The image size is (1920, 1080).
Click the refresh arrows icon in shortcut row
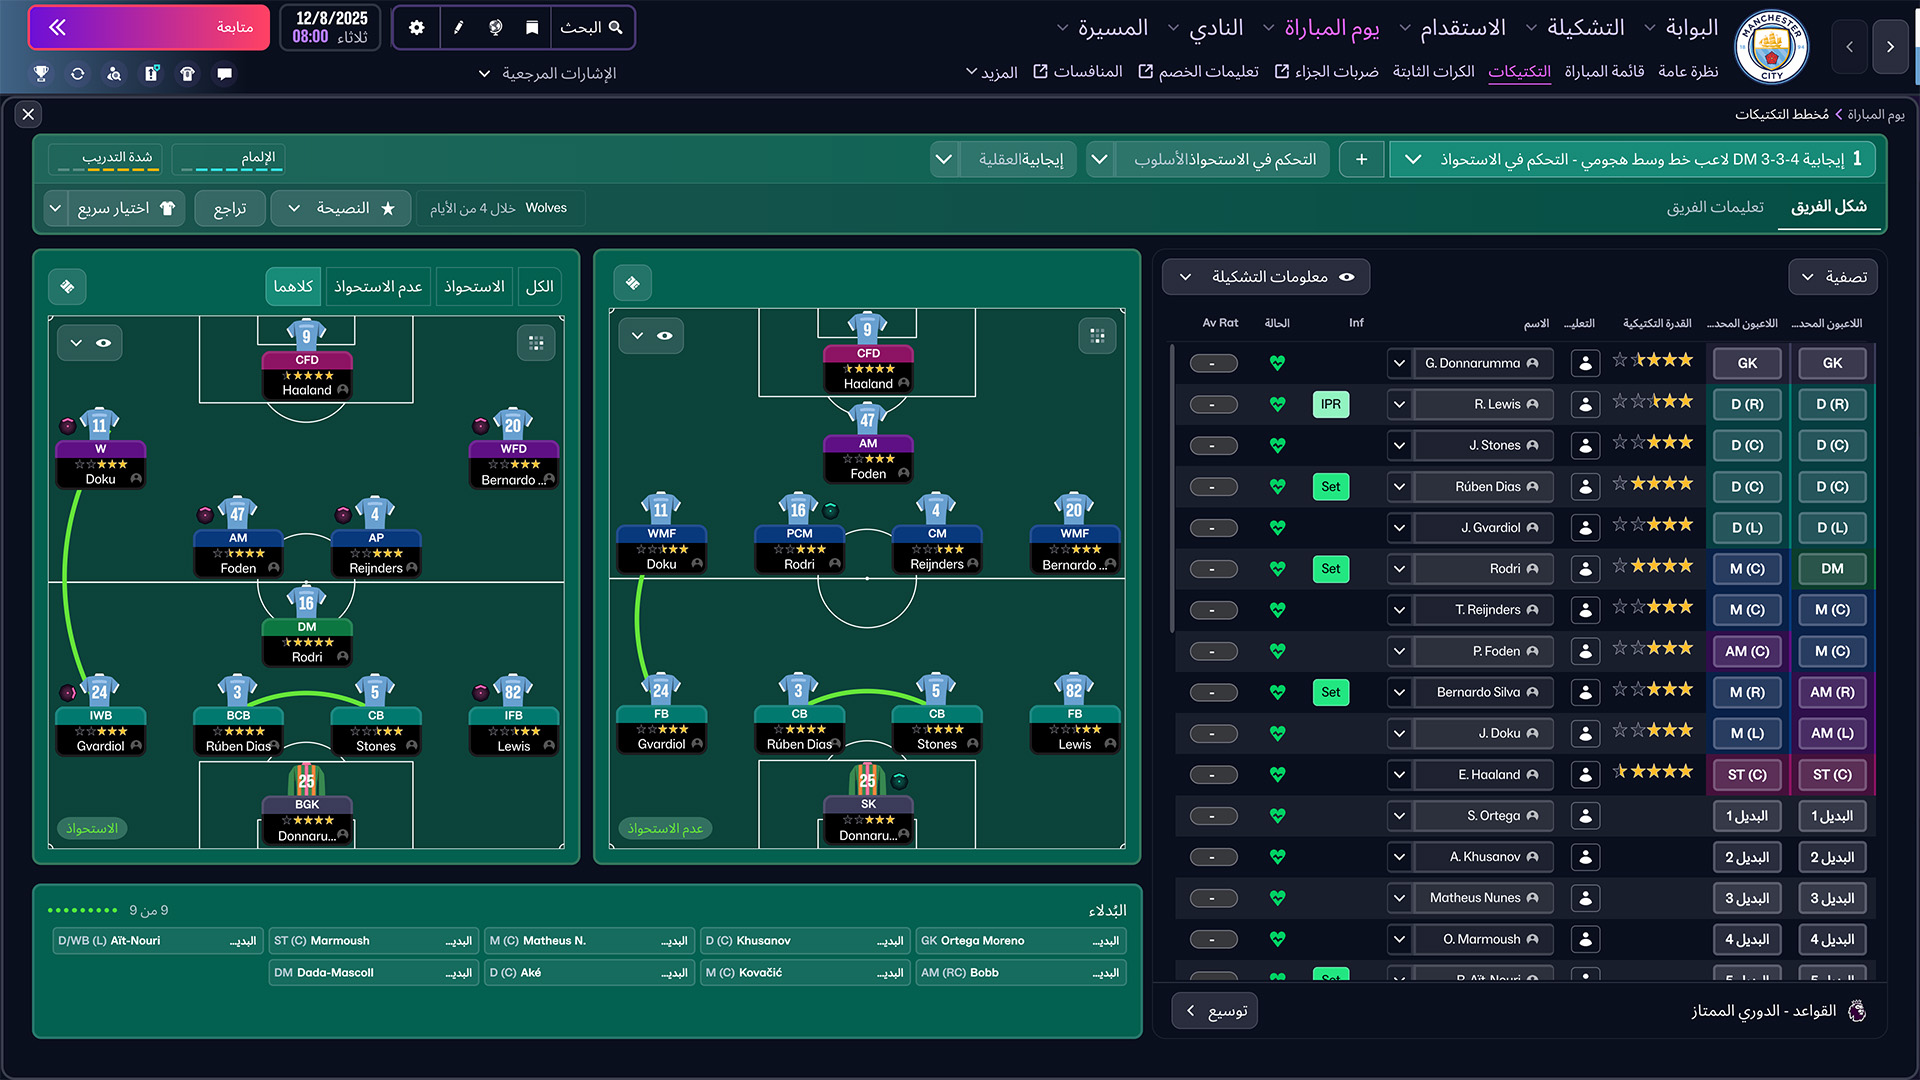[77, 74]
